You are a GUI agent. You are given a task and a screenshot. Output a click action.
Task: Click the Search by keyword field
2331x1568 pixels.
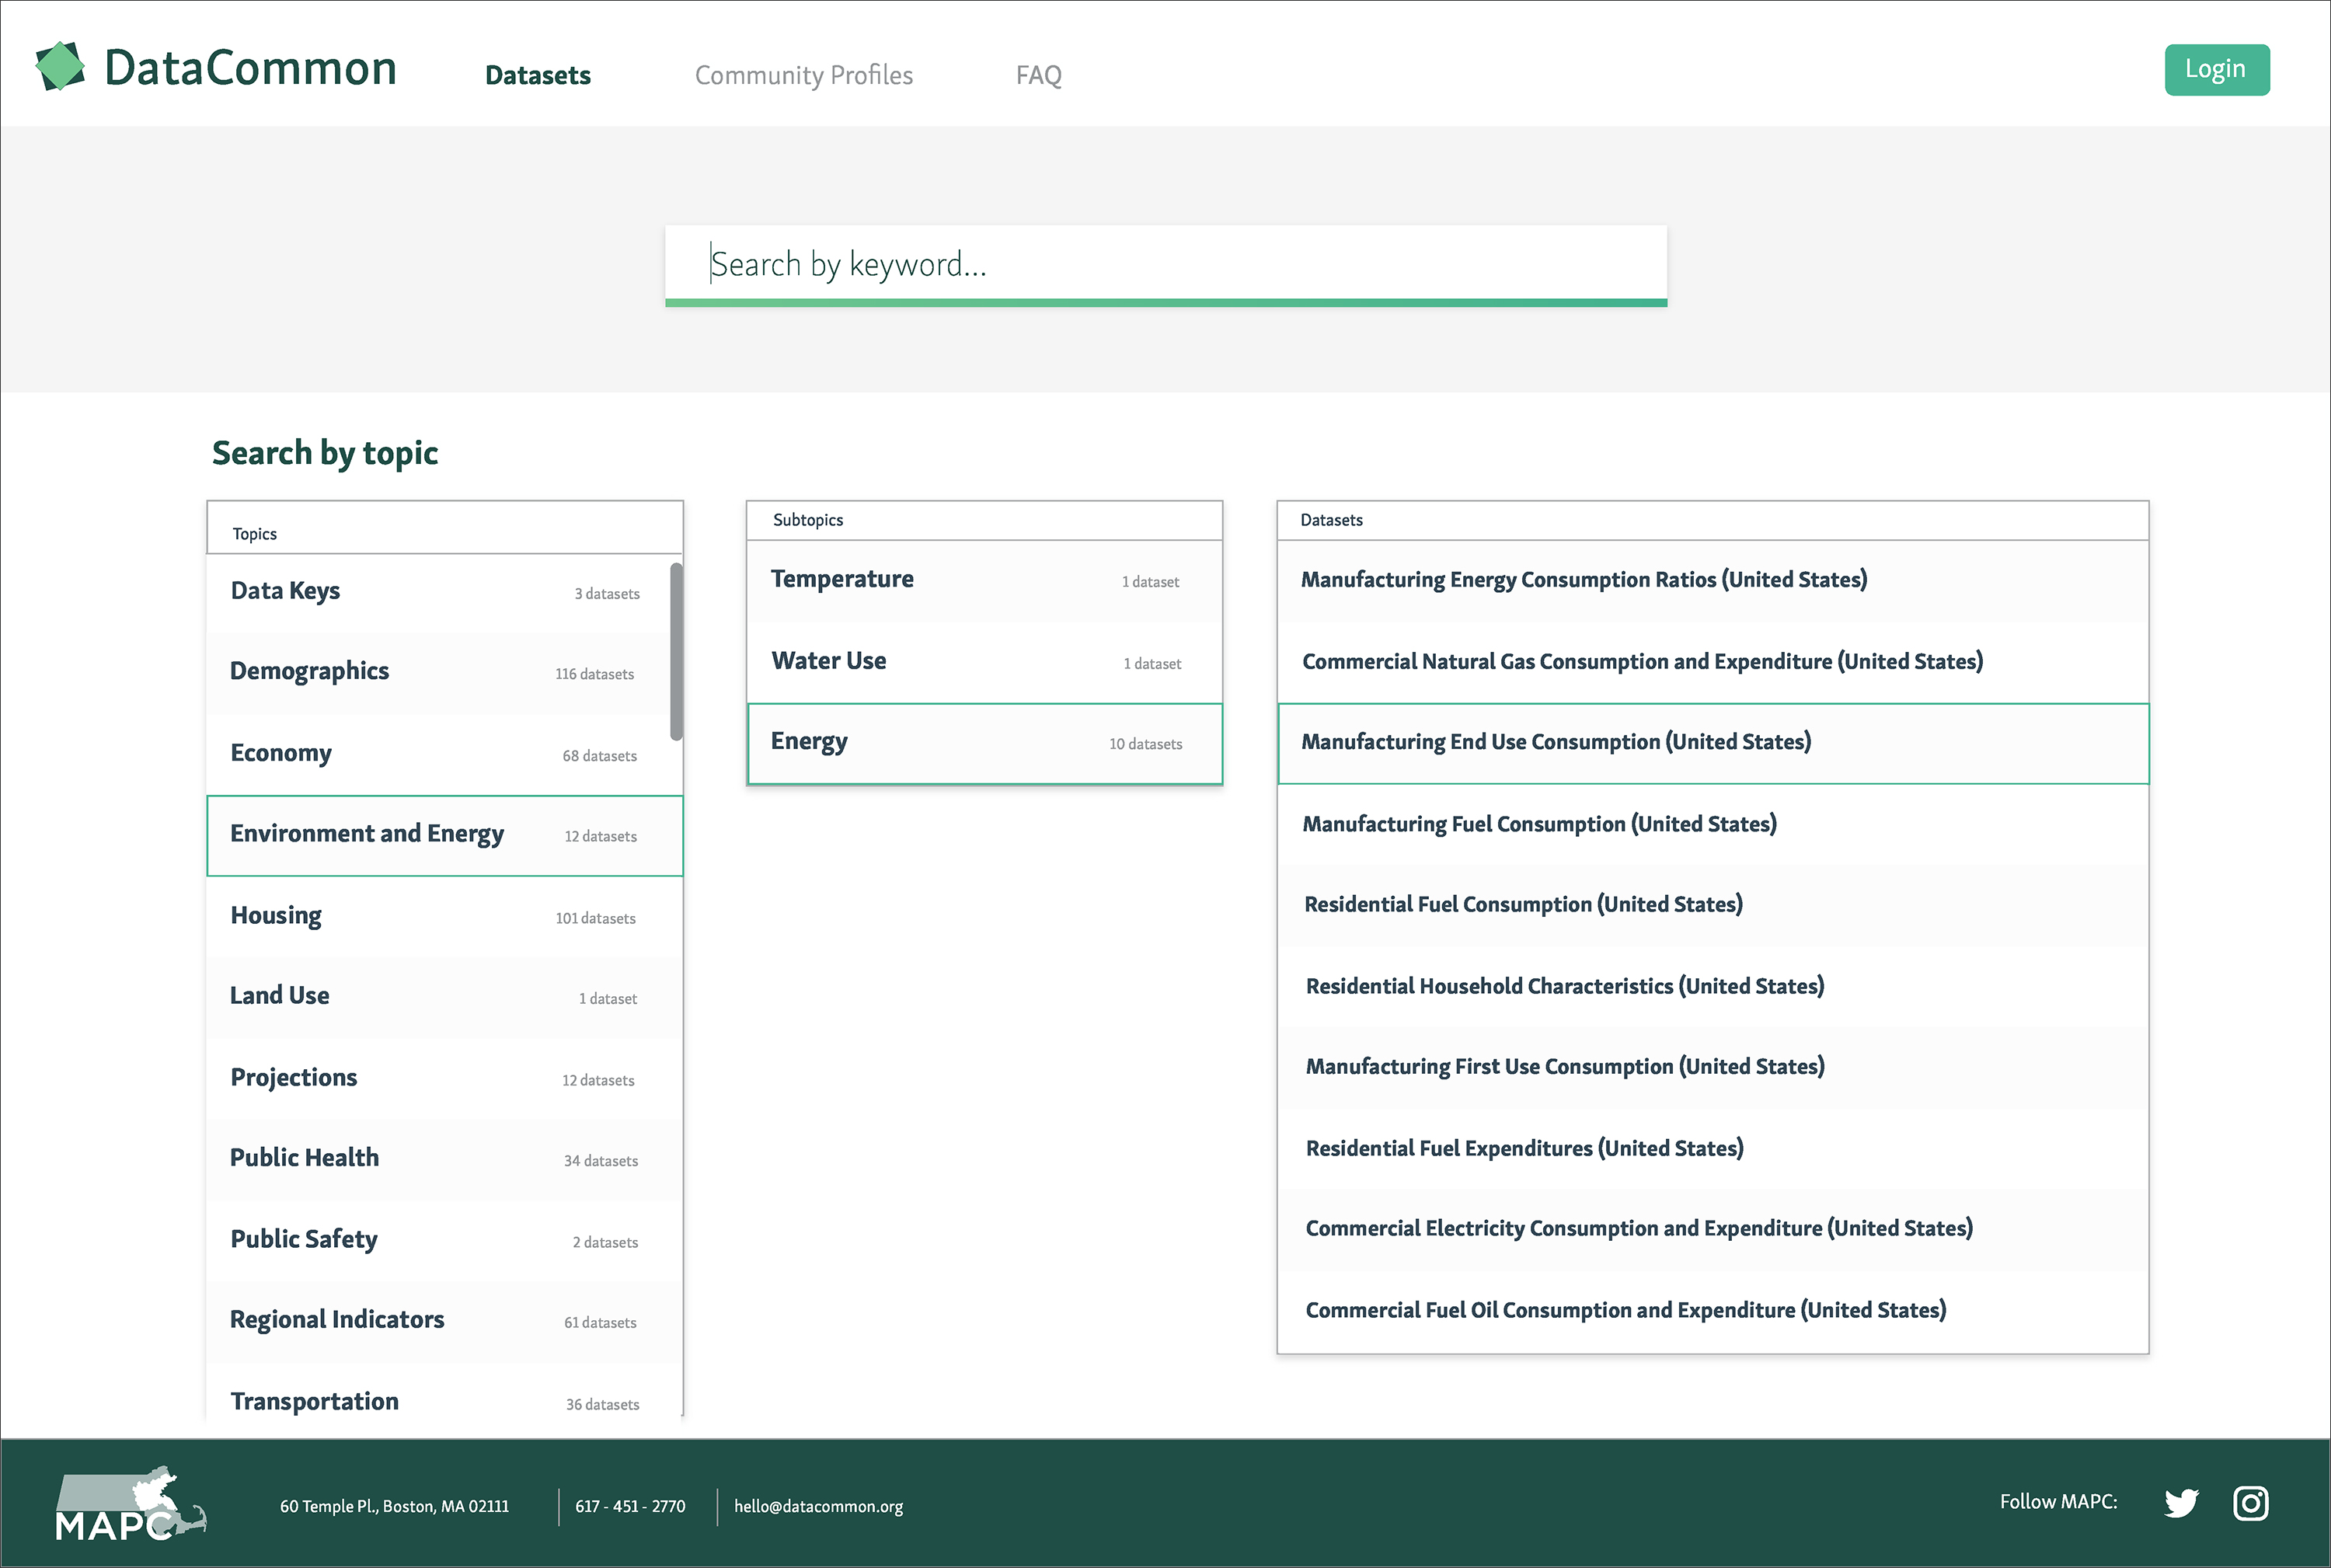click(x=1165, y=264)
